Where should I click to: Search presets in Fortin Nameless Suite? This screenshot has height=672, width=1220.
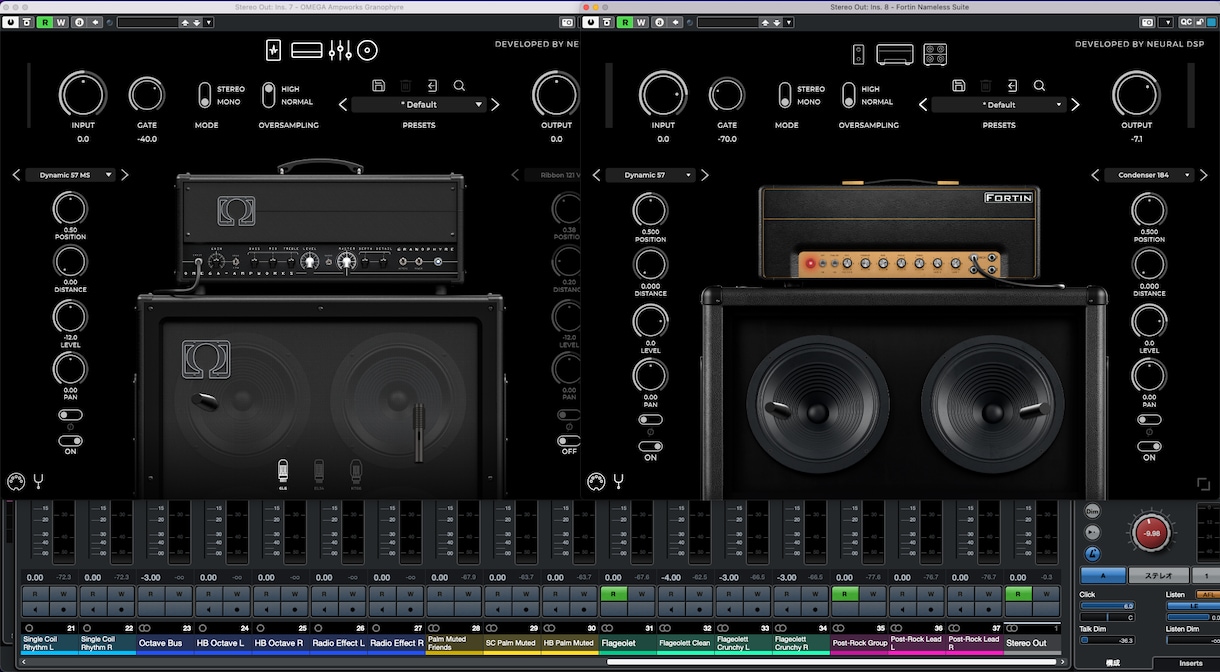1039,86
